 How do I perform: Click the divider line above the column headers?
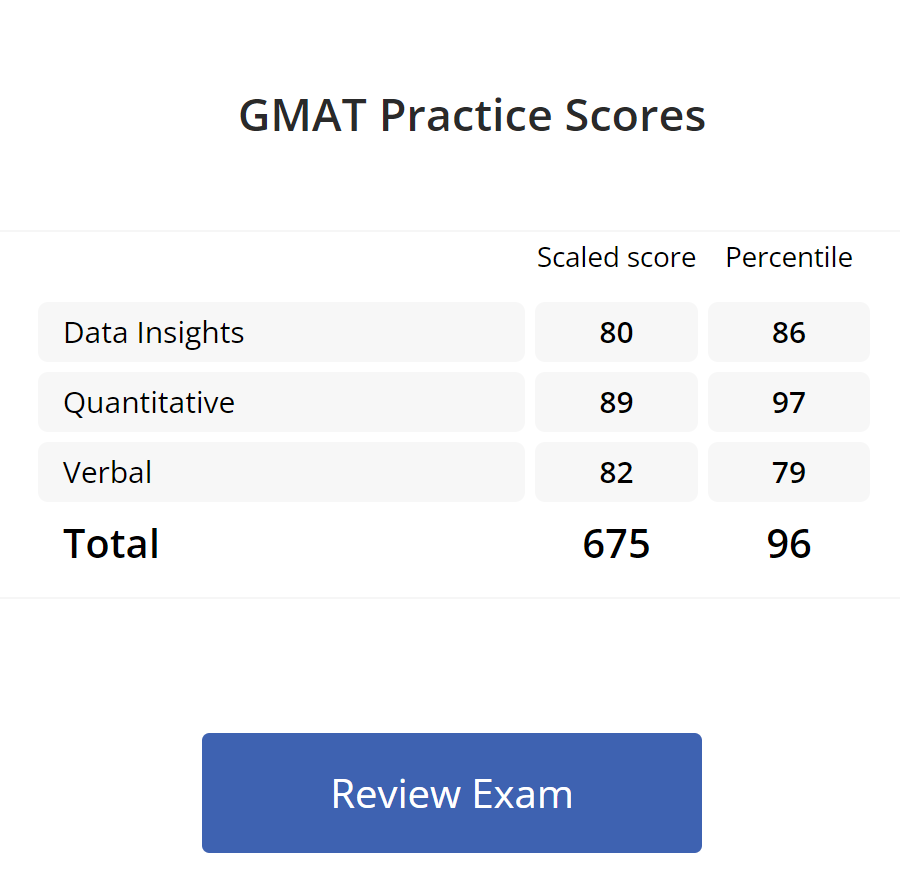pyautogui.click(x=450, y=231)
